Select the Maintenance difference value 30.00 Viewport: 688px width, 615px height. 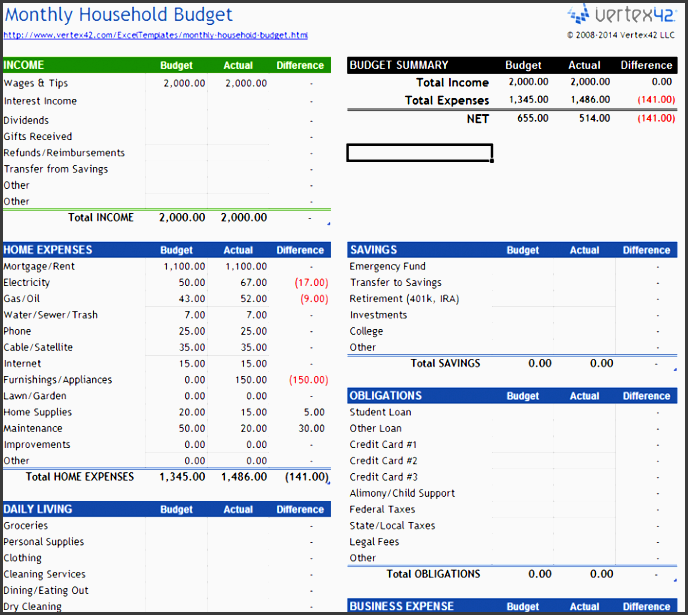(312, 429)
